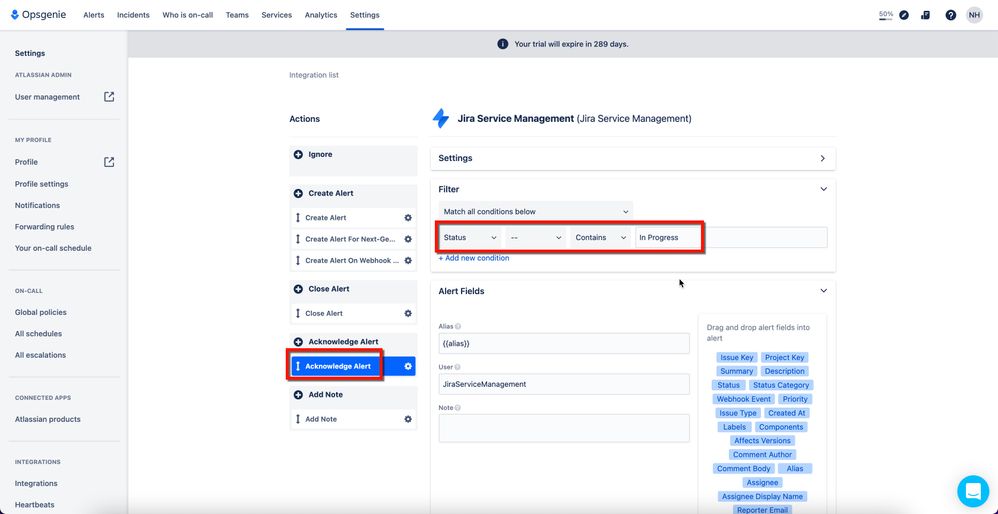Viewport: 998px width, 514px height.
Task: Click the 50% progress indicator
Action: point(885,15)
